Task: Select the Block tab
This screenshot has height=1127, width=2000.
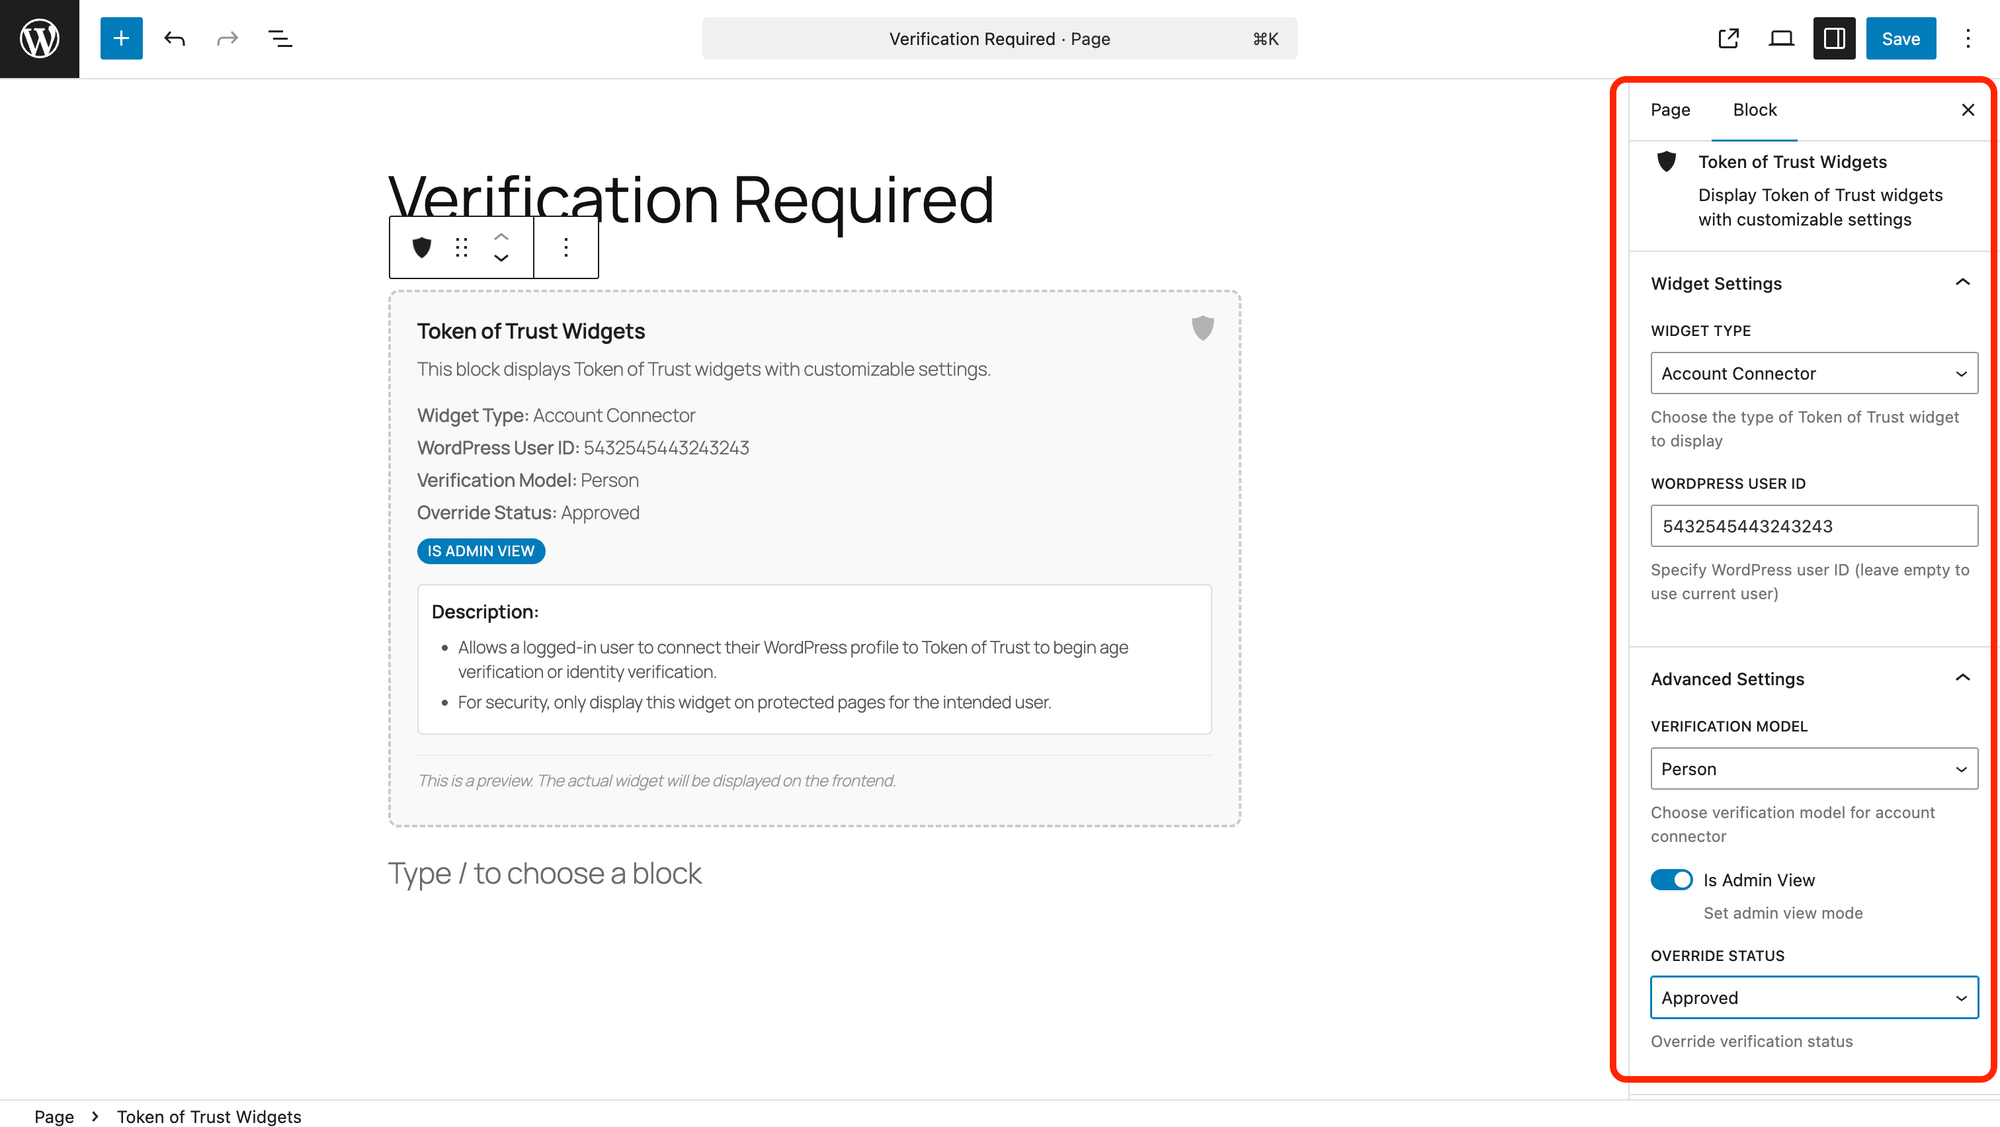Action: coord(1754,110)
